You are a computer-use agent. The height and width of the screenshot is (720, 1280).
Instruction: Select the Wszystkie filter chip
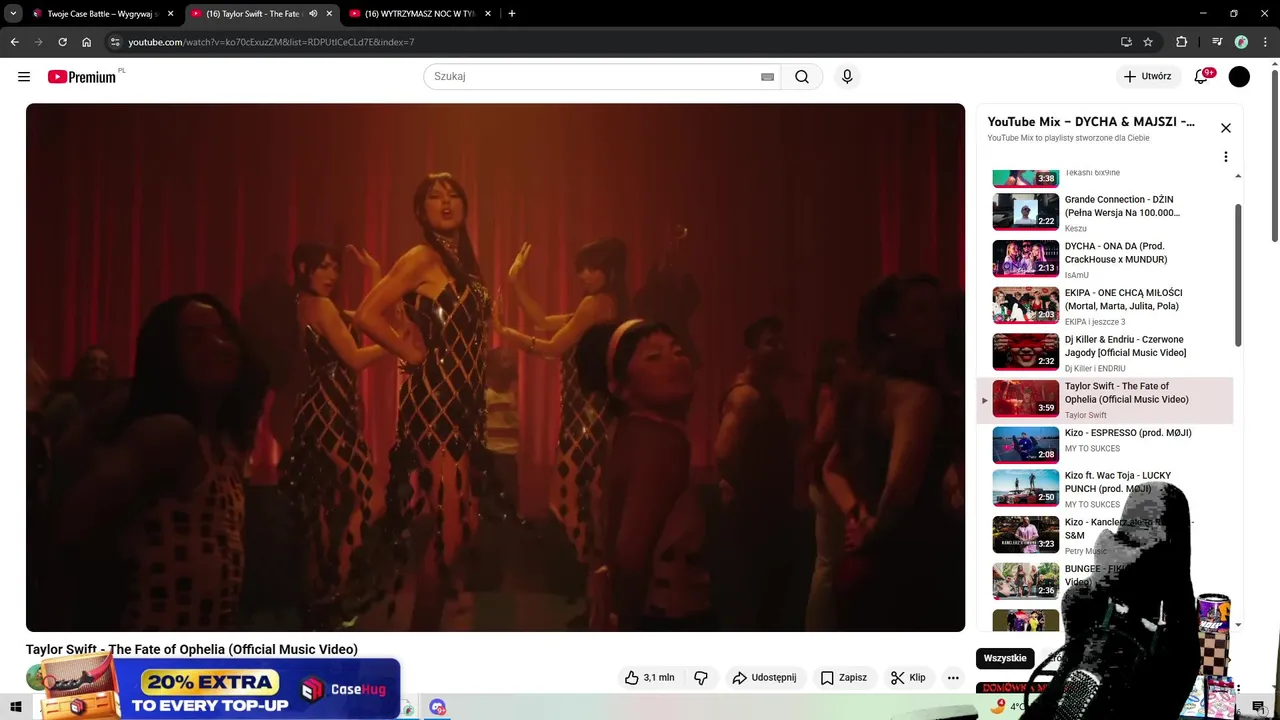[1005, 658]
